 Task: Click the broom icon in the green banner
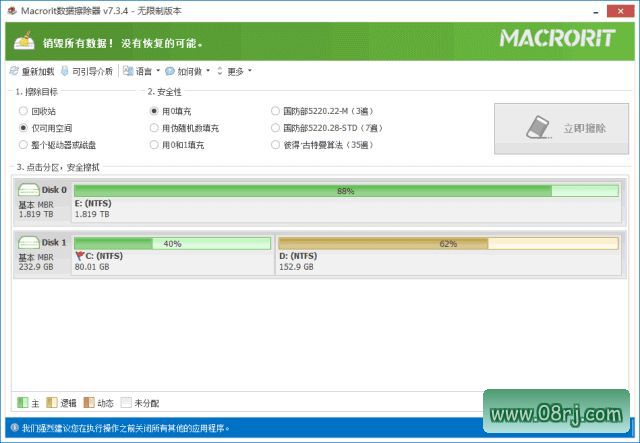(24, 41)
